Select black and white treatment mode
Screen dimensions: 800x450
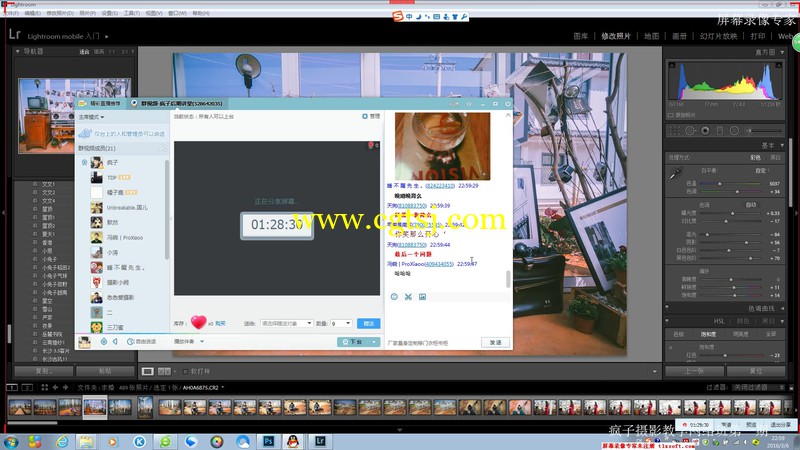coord(776,158)
